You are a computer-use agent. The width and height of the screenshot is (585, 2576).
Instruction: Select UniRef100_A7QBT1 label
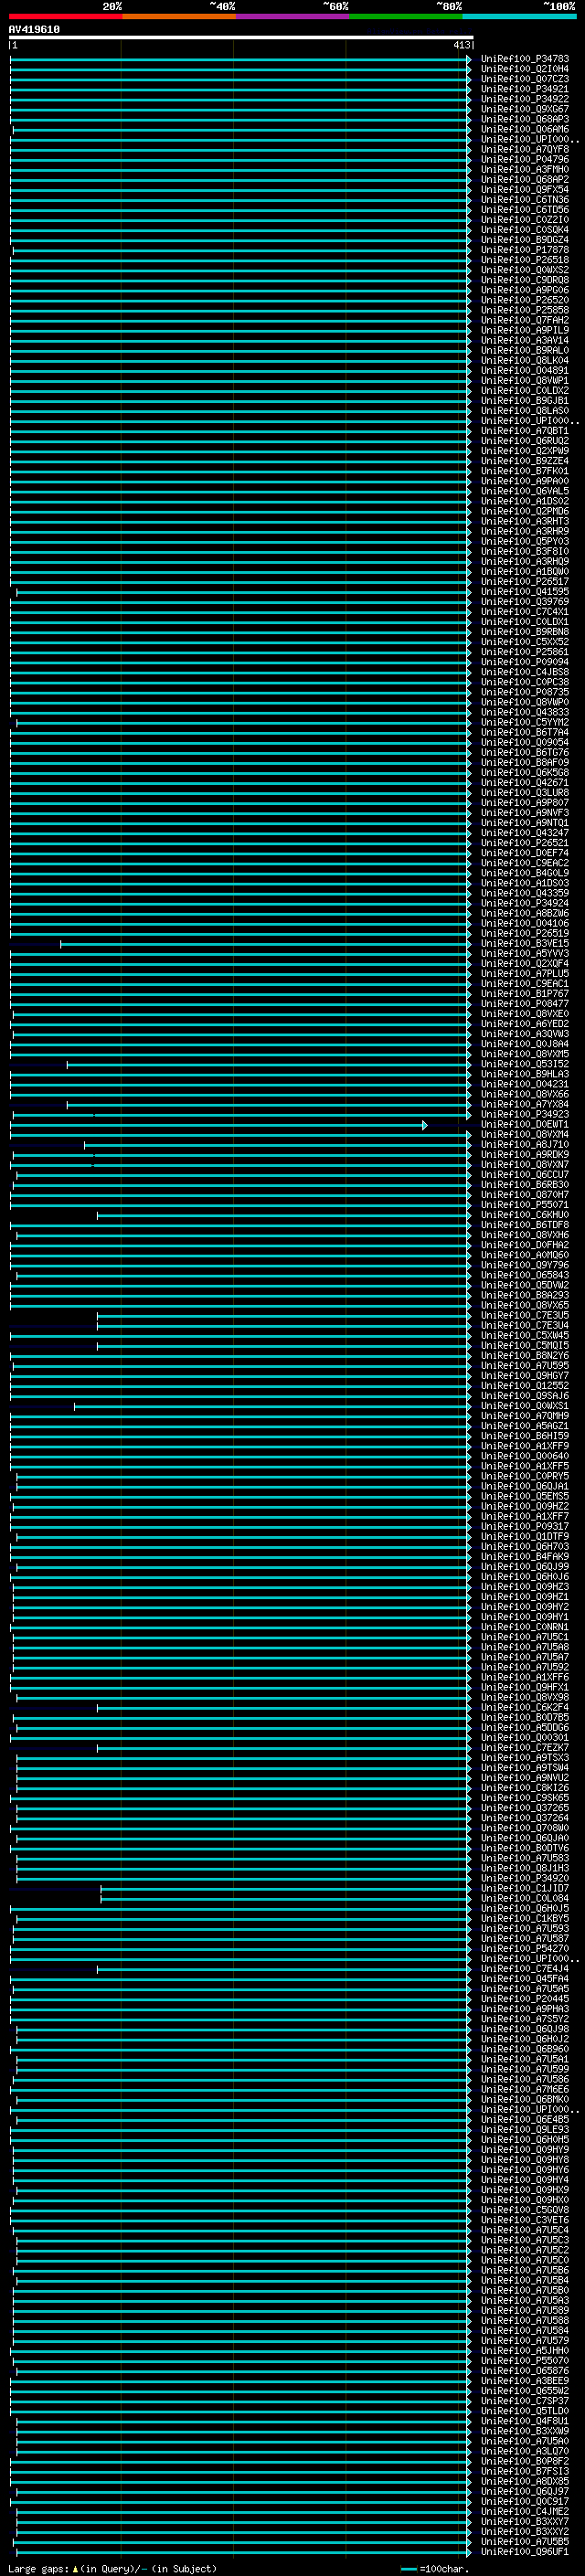(x=525, y=431)
